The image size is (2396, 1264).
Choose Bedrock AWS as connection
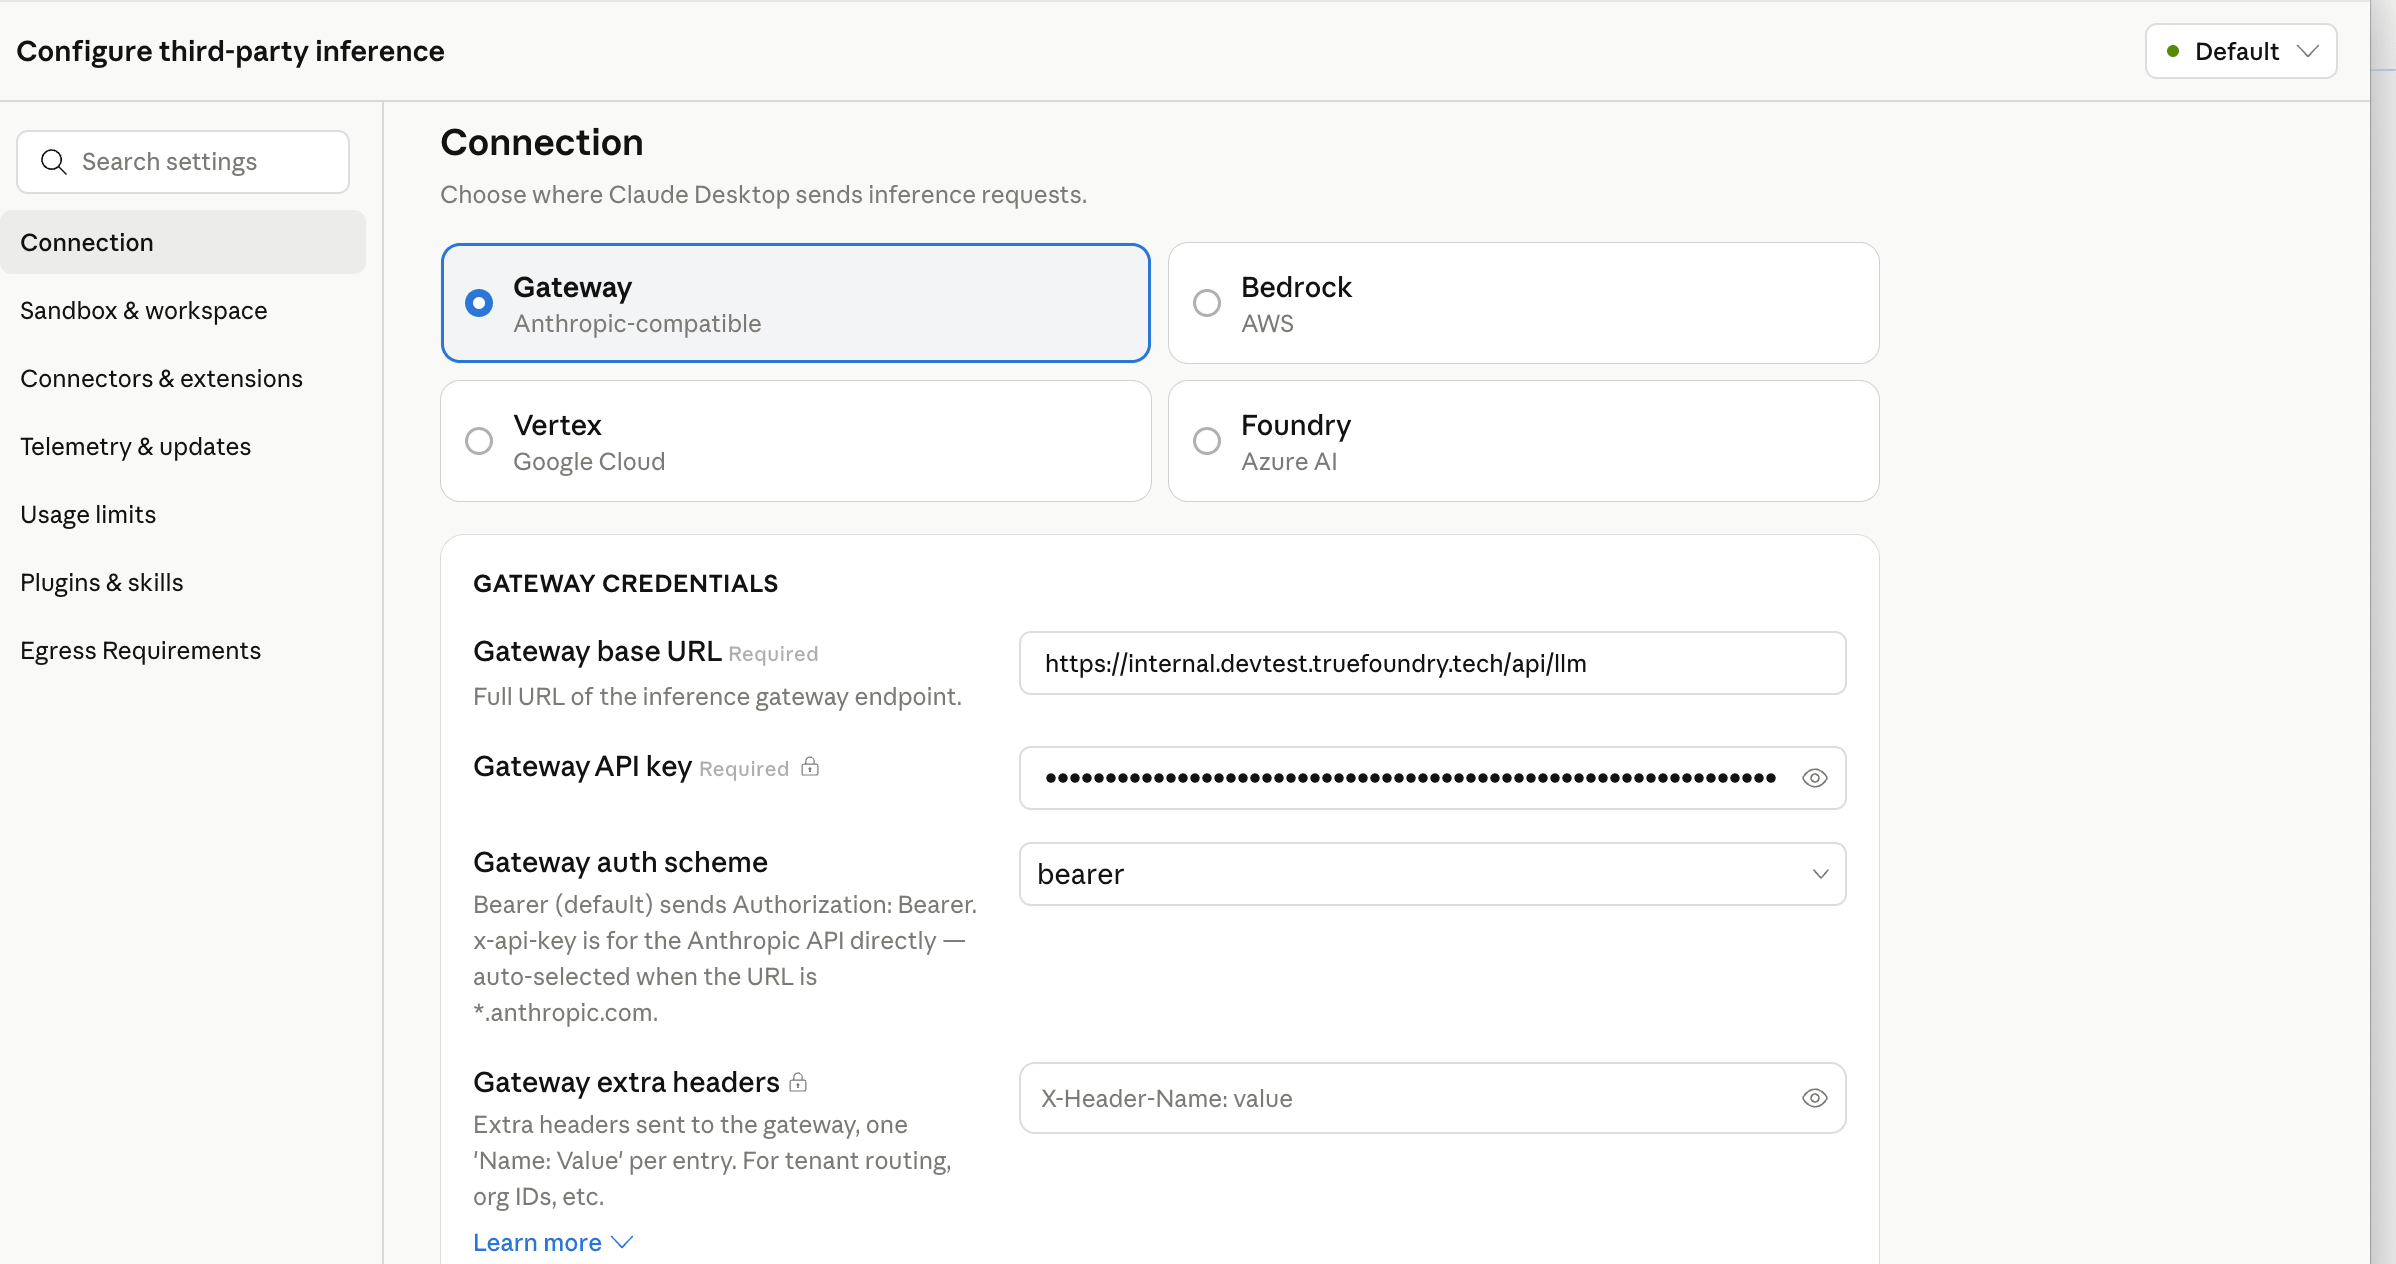(x=1523, y=303)
